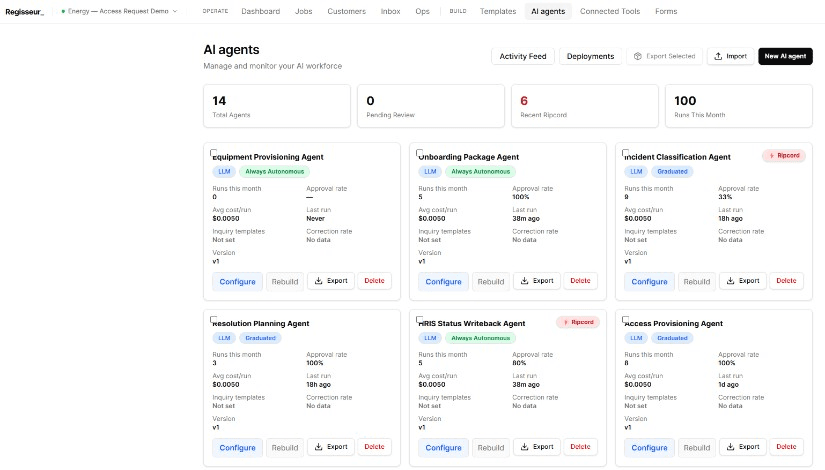The image size is (825, 470).
Task: Click Ripcord badge on Incident Classification Agent
Action: click(784, 156)
